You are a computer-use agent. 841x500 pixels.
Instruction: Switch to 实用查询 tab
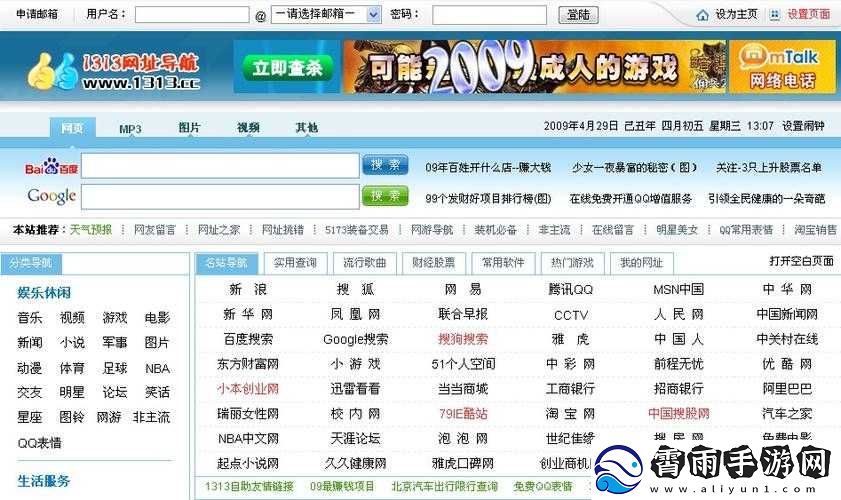click(295, 263)
